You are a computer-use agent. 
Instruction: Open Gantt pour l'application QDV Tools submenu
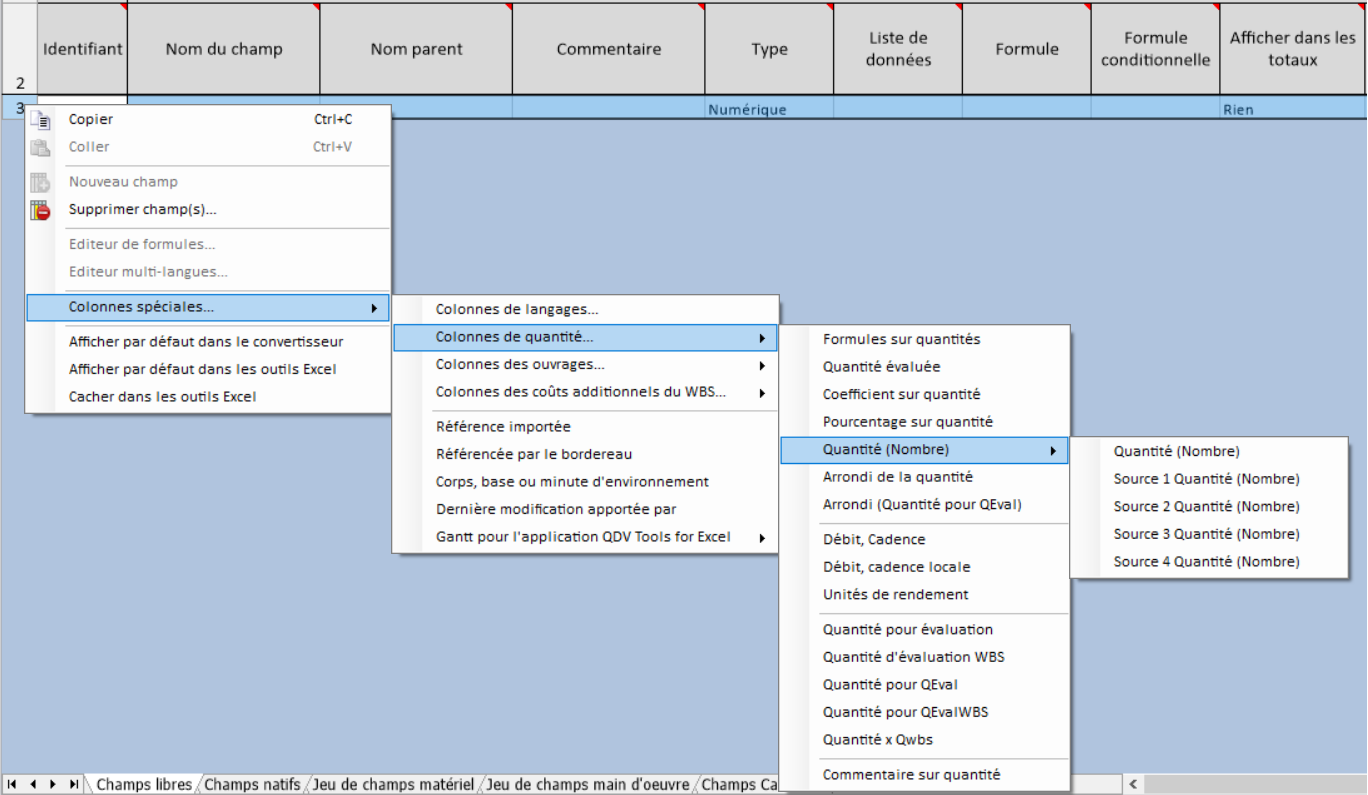(x=584, y=537)
